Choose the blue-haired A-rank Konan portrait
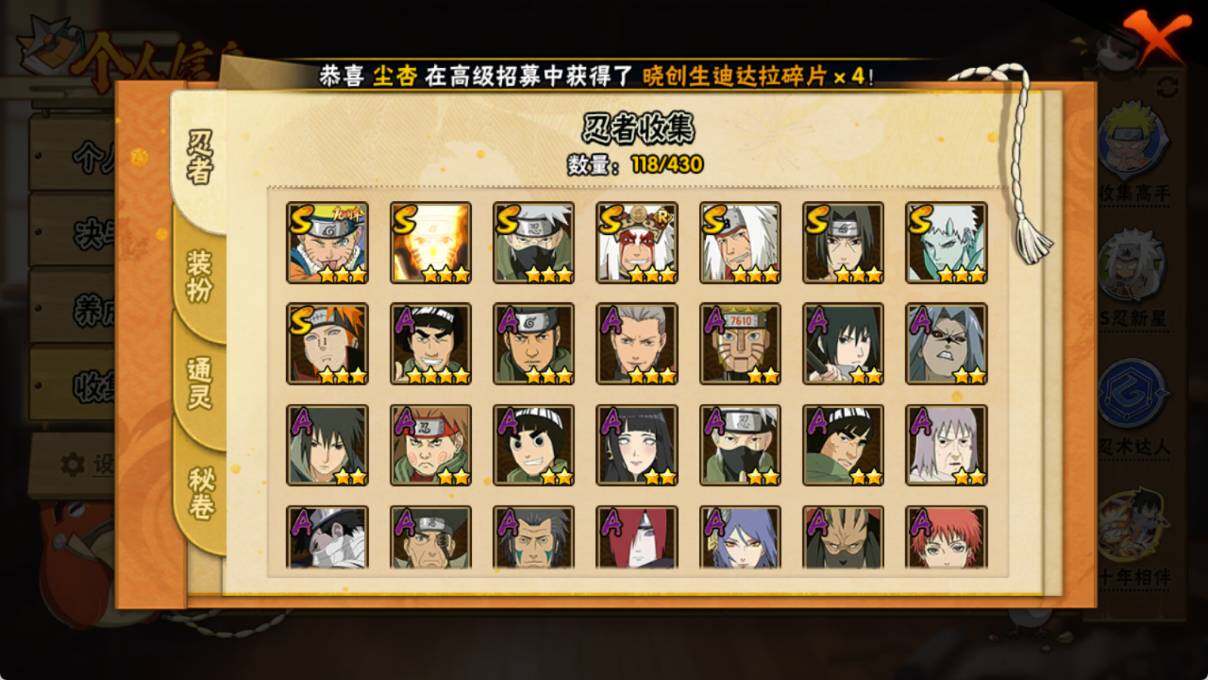The height and width of the screenshot is (680, 1208). [x=740, y=537]
